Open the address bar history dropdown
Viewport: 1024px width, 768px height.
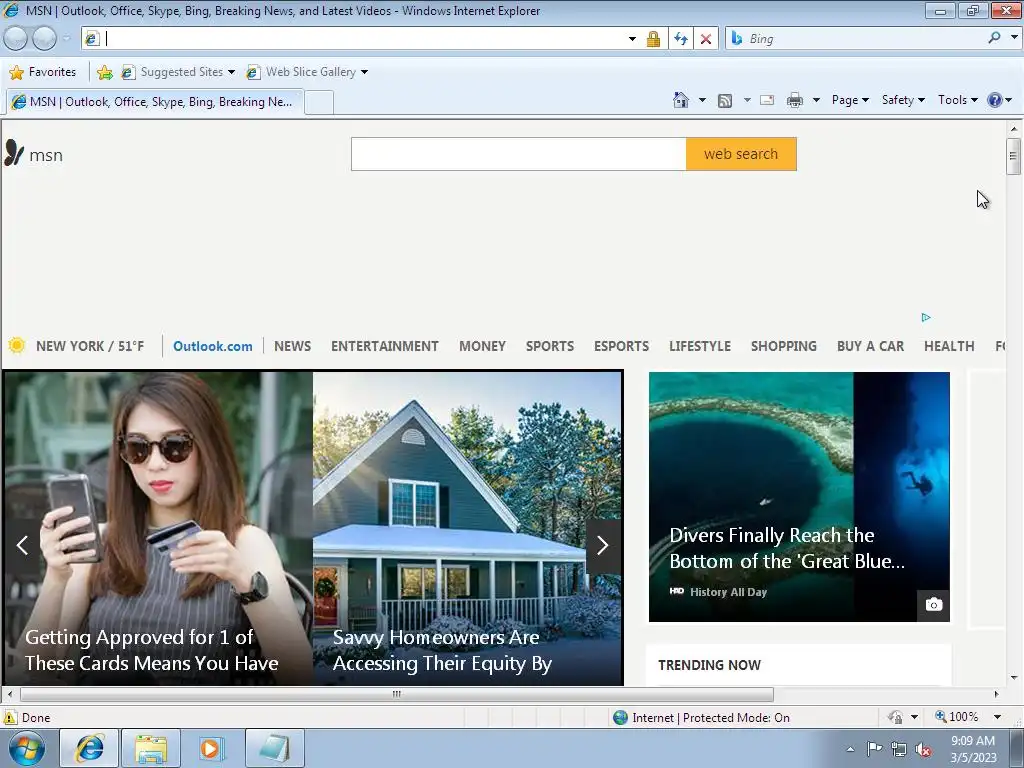[632, 39]
